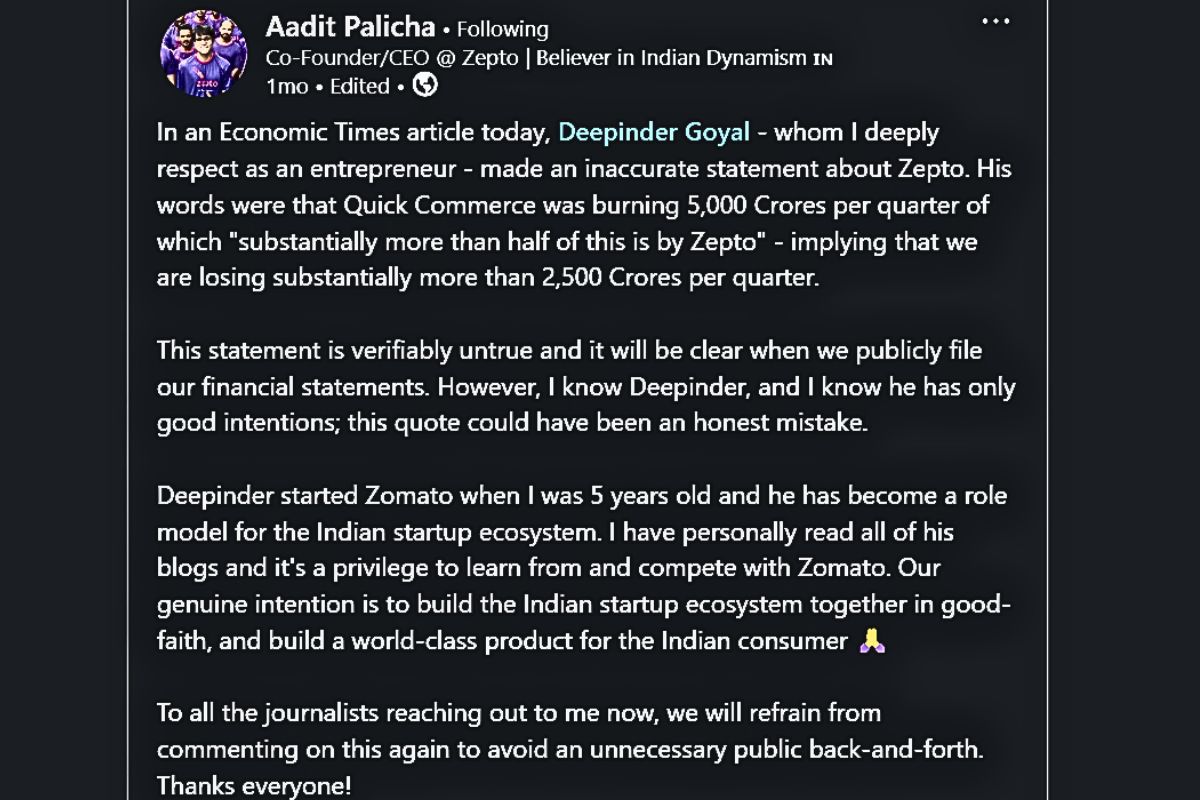Click the 'Co-Founder/CEO @ Zepto' headline
This screenshot has height=800, width=1200.
(392, 58)
